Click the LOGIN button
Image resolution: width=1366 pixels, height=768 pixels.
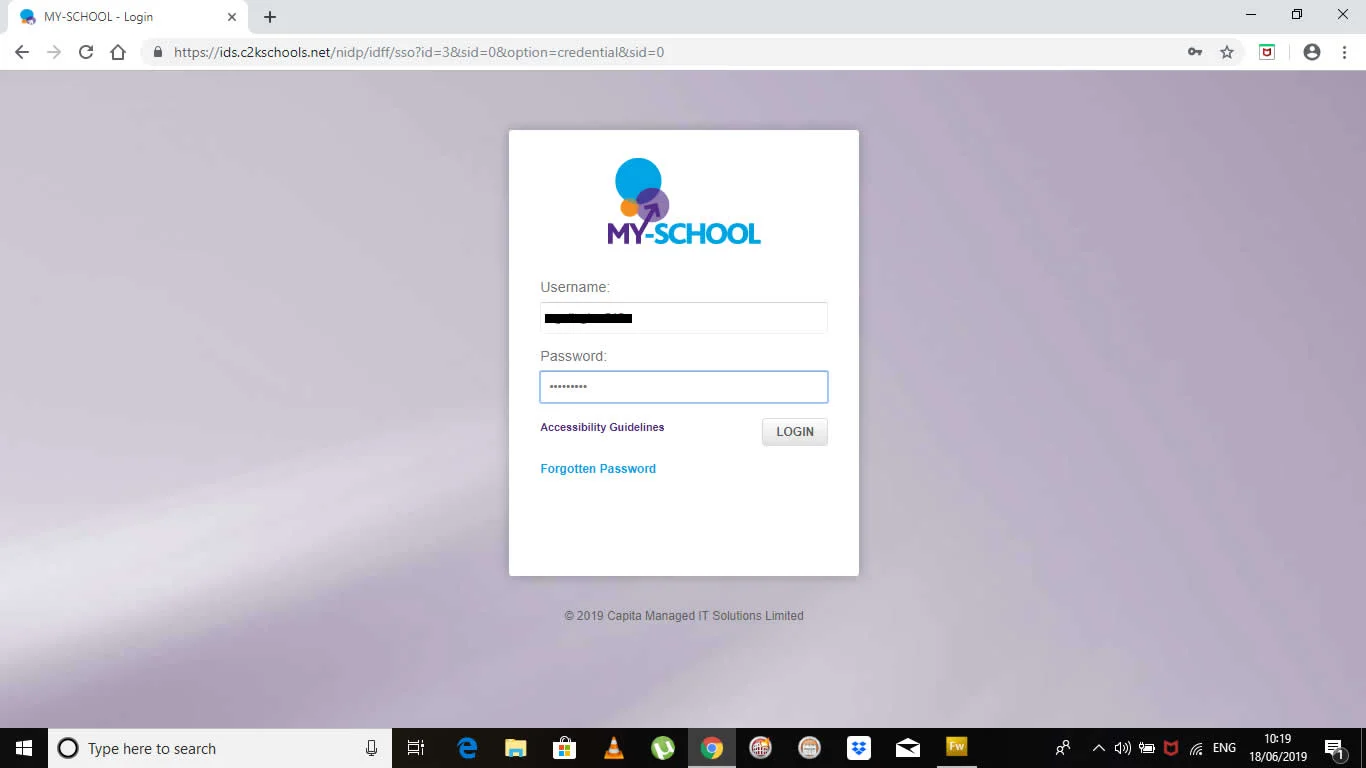pyautogui.click(x=795, y=432)
